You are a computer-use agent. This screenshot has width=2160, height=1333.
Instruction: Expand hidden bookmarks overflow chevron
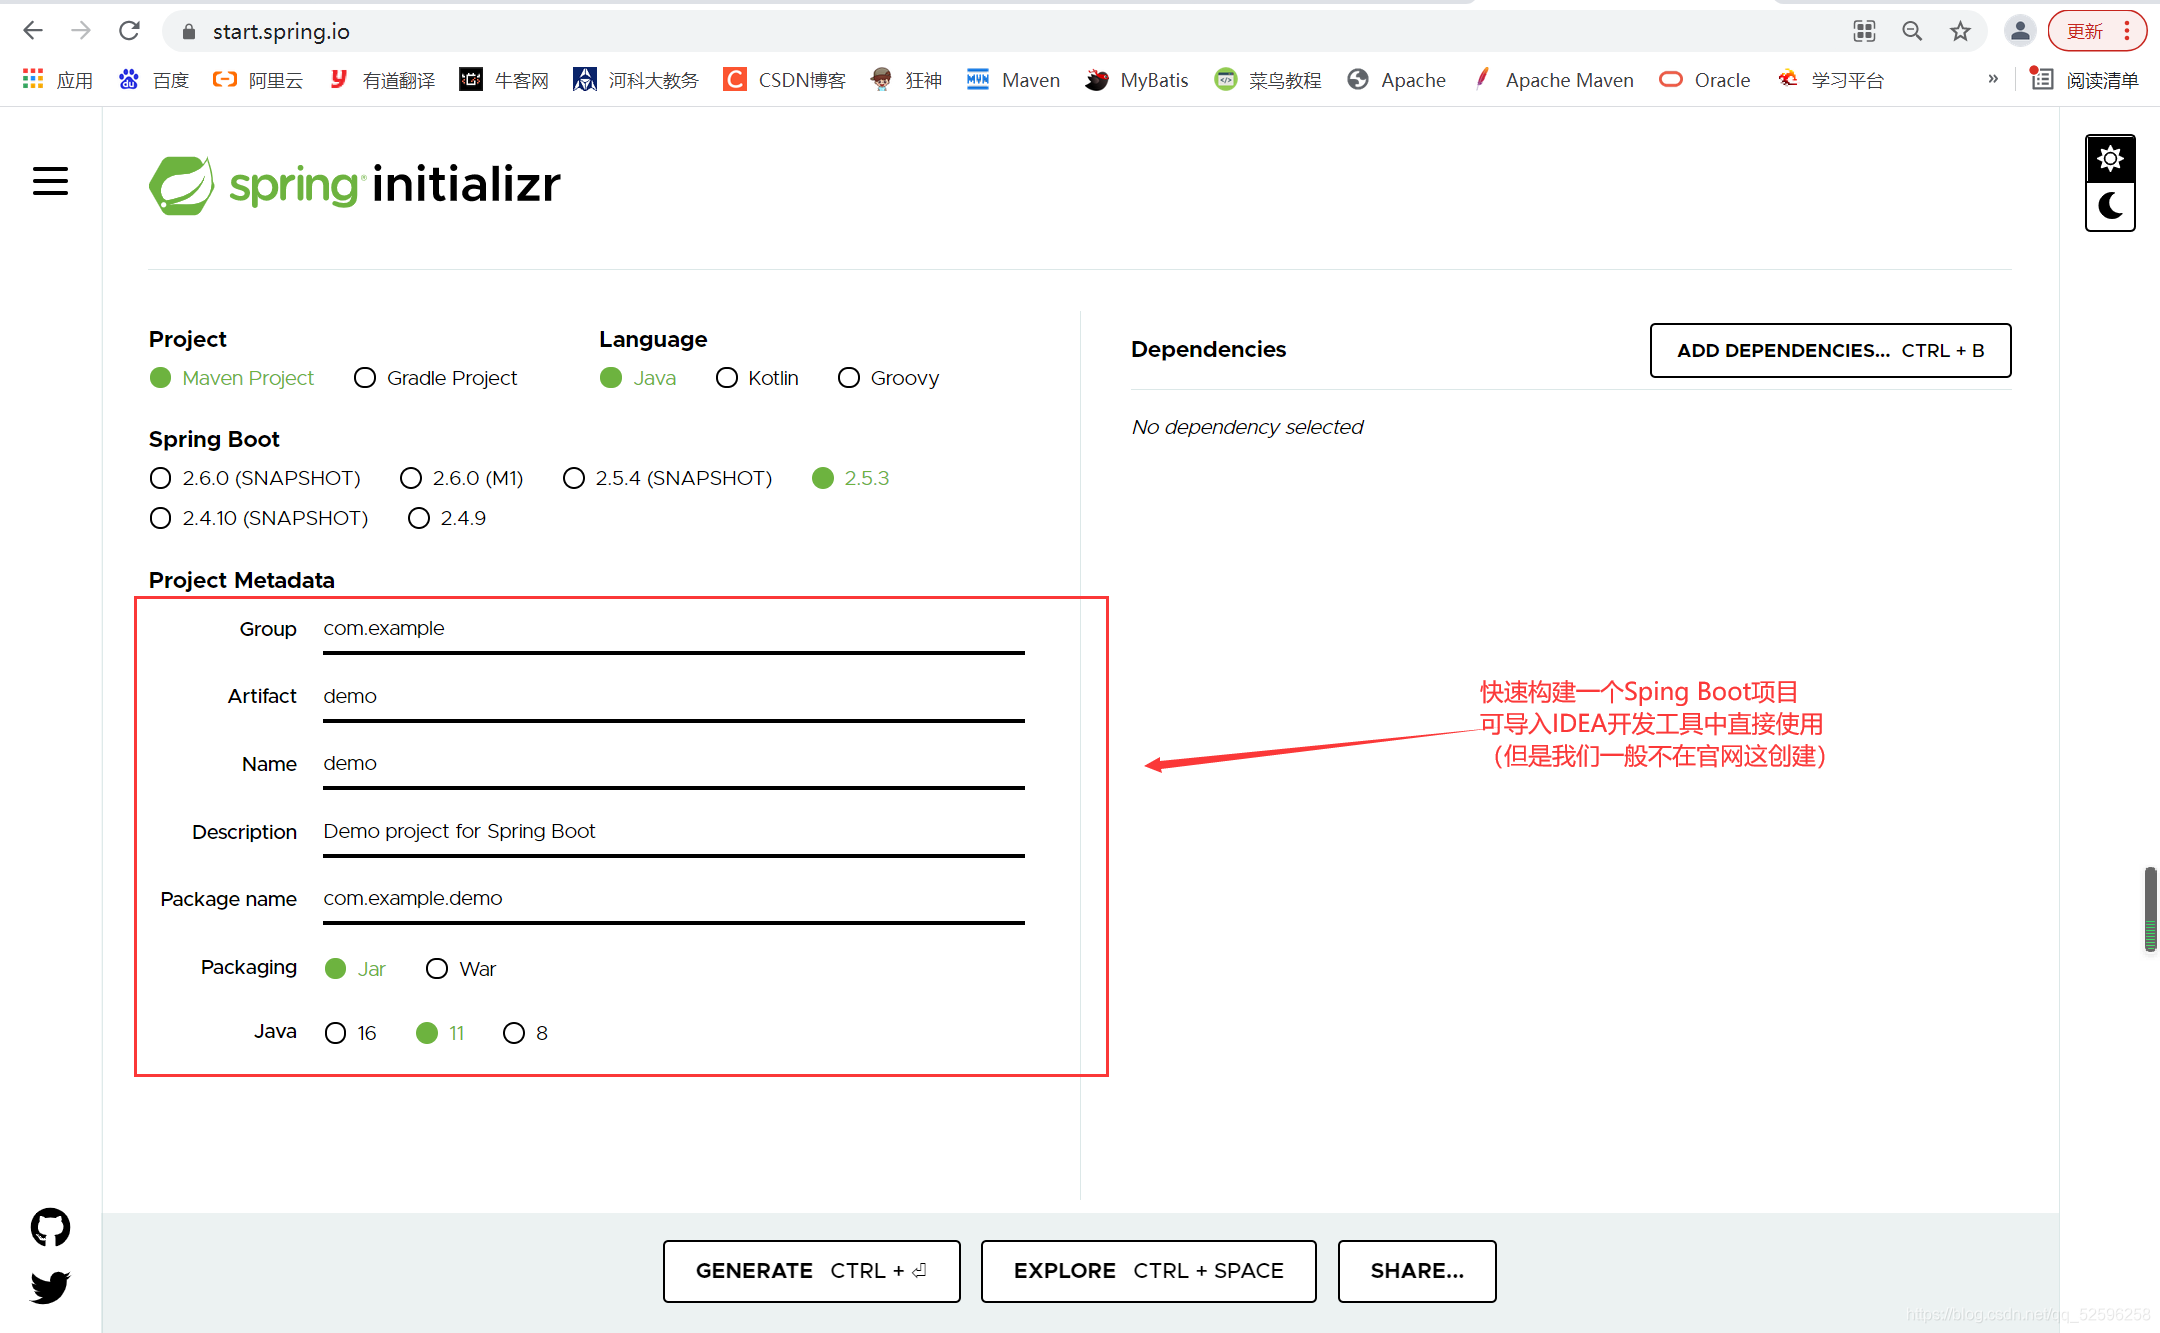click(1993, 79)
